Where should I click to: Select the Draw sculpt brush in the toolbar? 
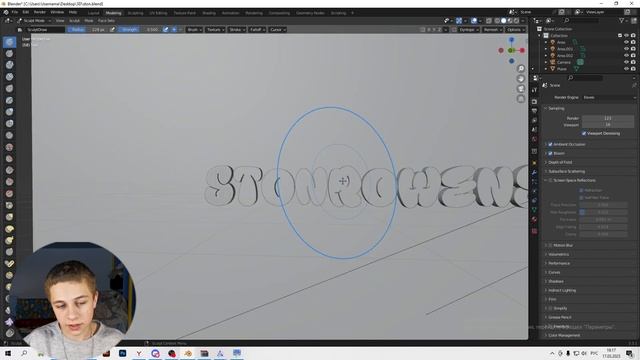click(x=9, y=42)
